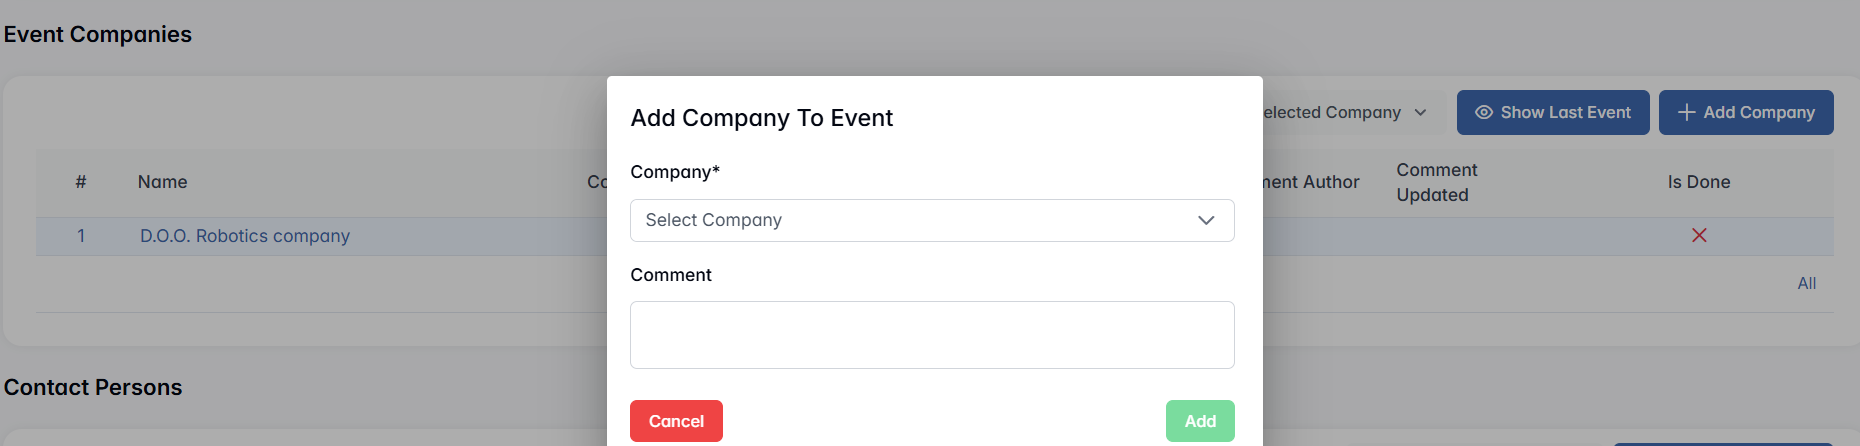The image size is (1860, 446).
Task: Click the plus icon on Add Company
Action: [1686, 113]
